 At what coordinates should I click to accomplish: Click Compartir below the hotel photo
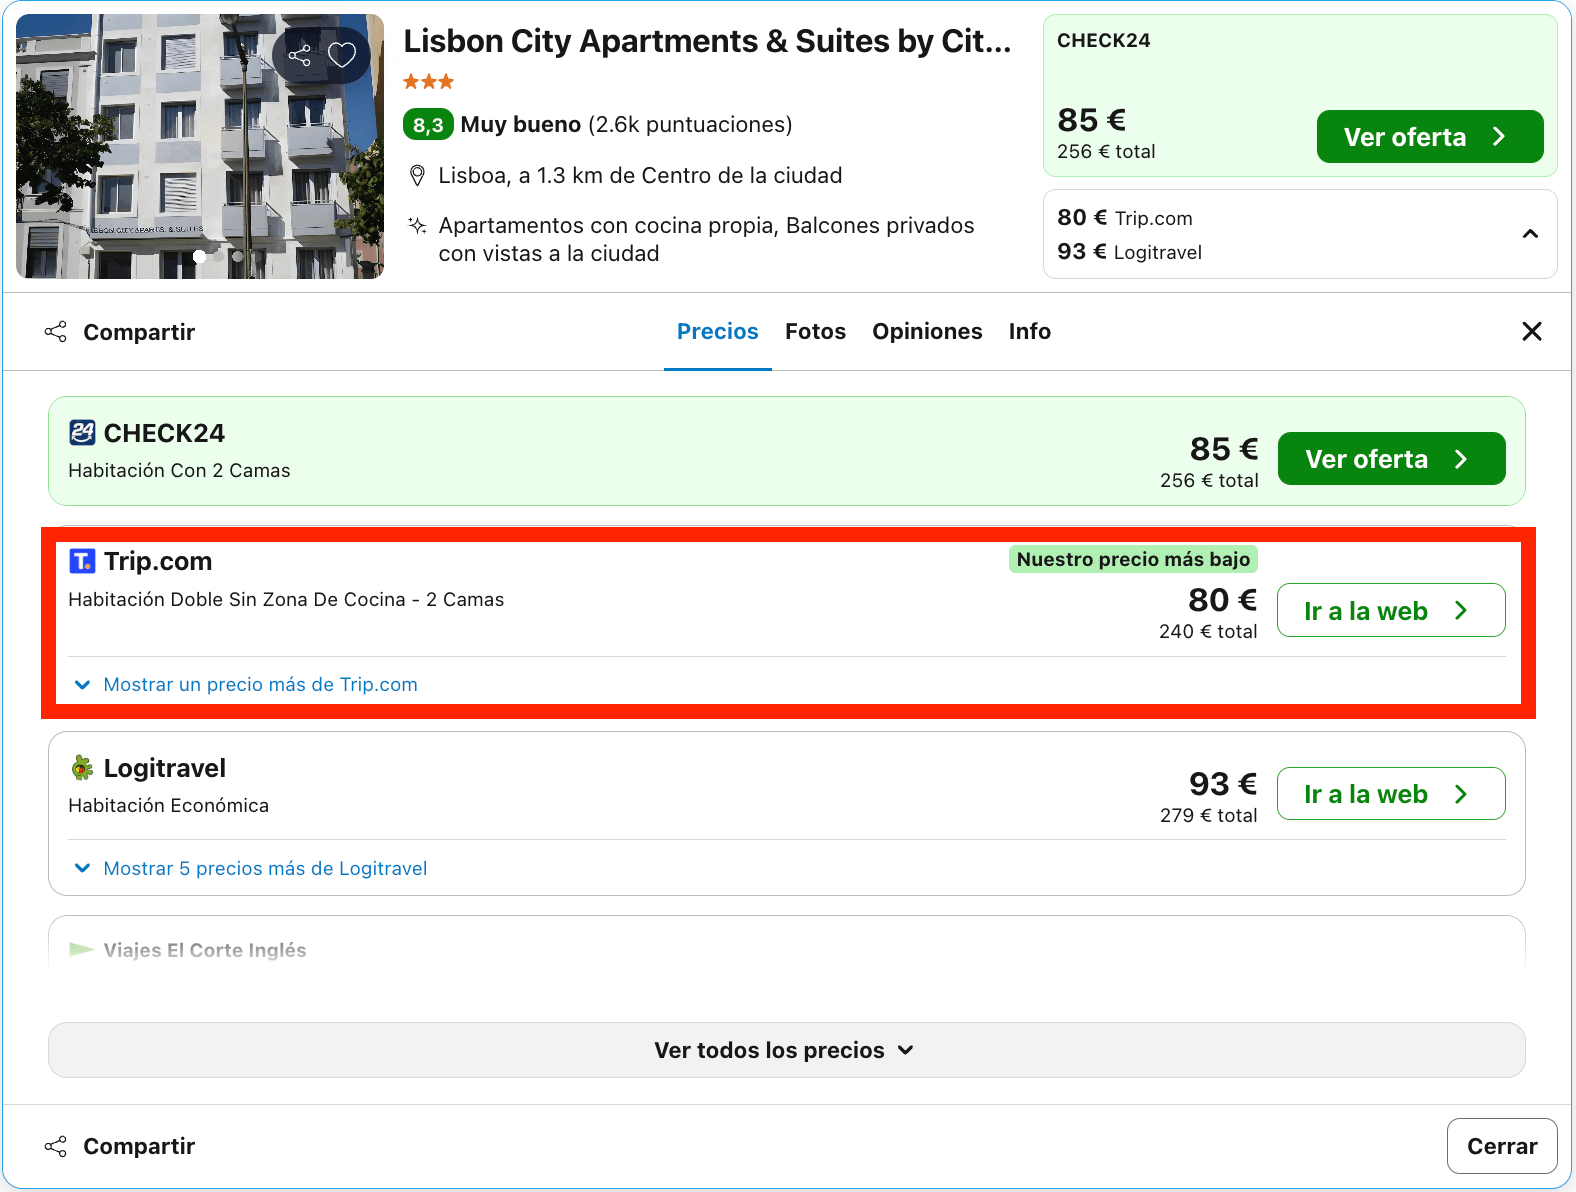(x=120, y=332)
